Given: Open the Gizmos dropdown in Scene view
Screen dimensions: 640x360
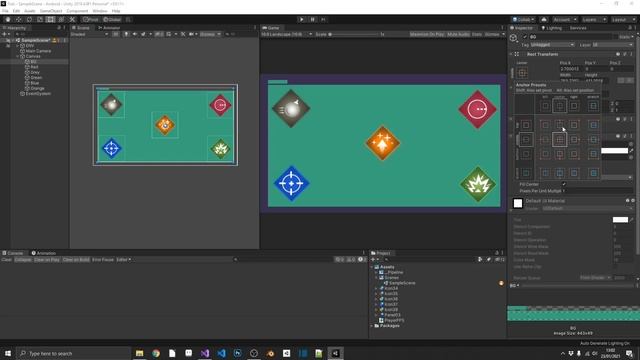Looking at the screenshot, I should click(x=210, y=34).
